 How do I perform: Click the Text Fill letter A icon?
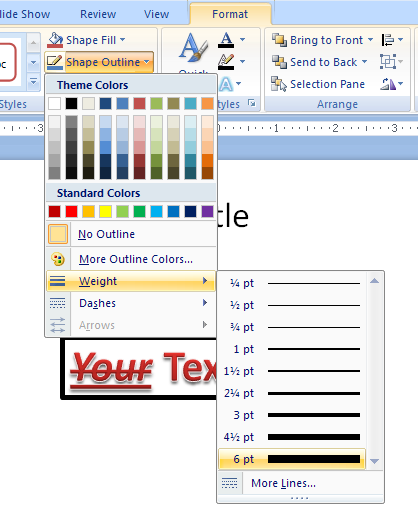tap(226, 40)
